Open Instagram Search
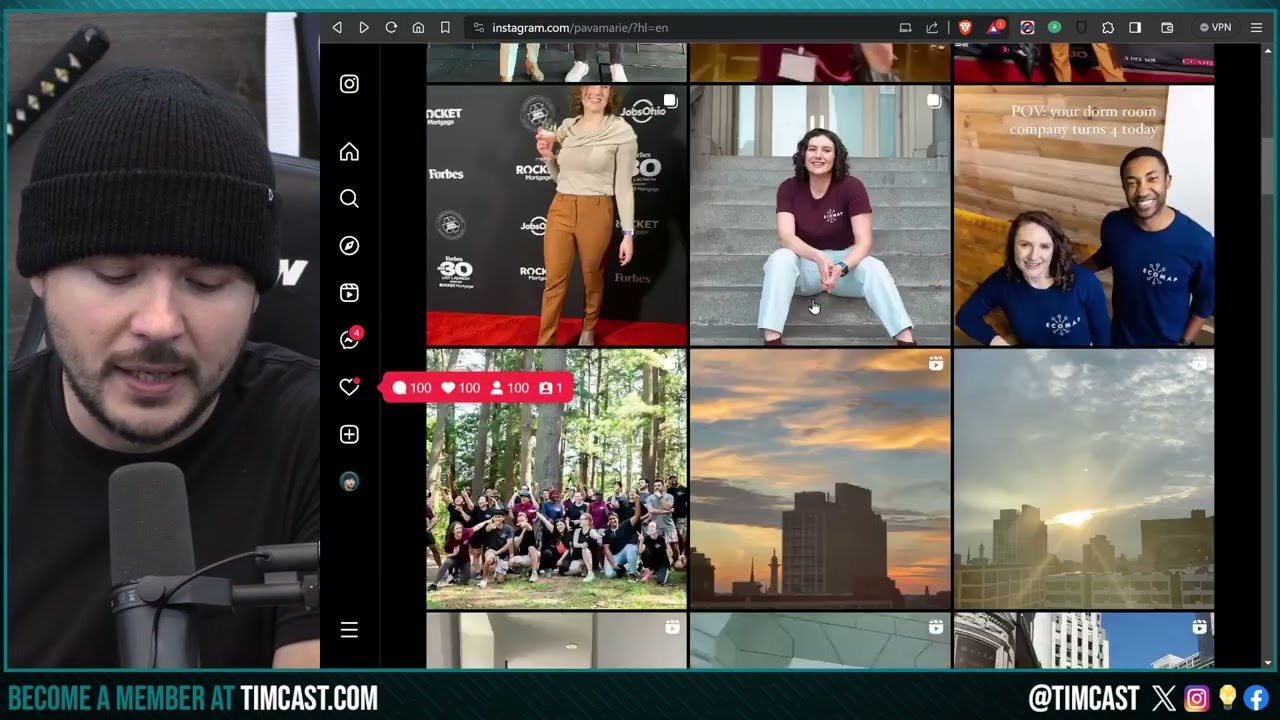The width and height of the screenshot is (1280, 720). 349,199
